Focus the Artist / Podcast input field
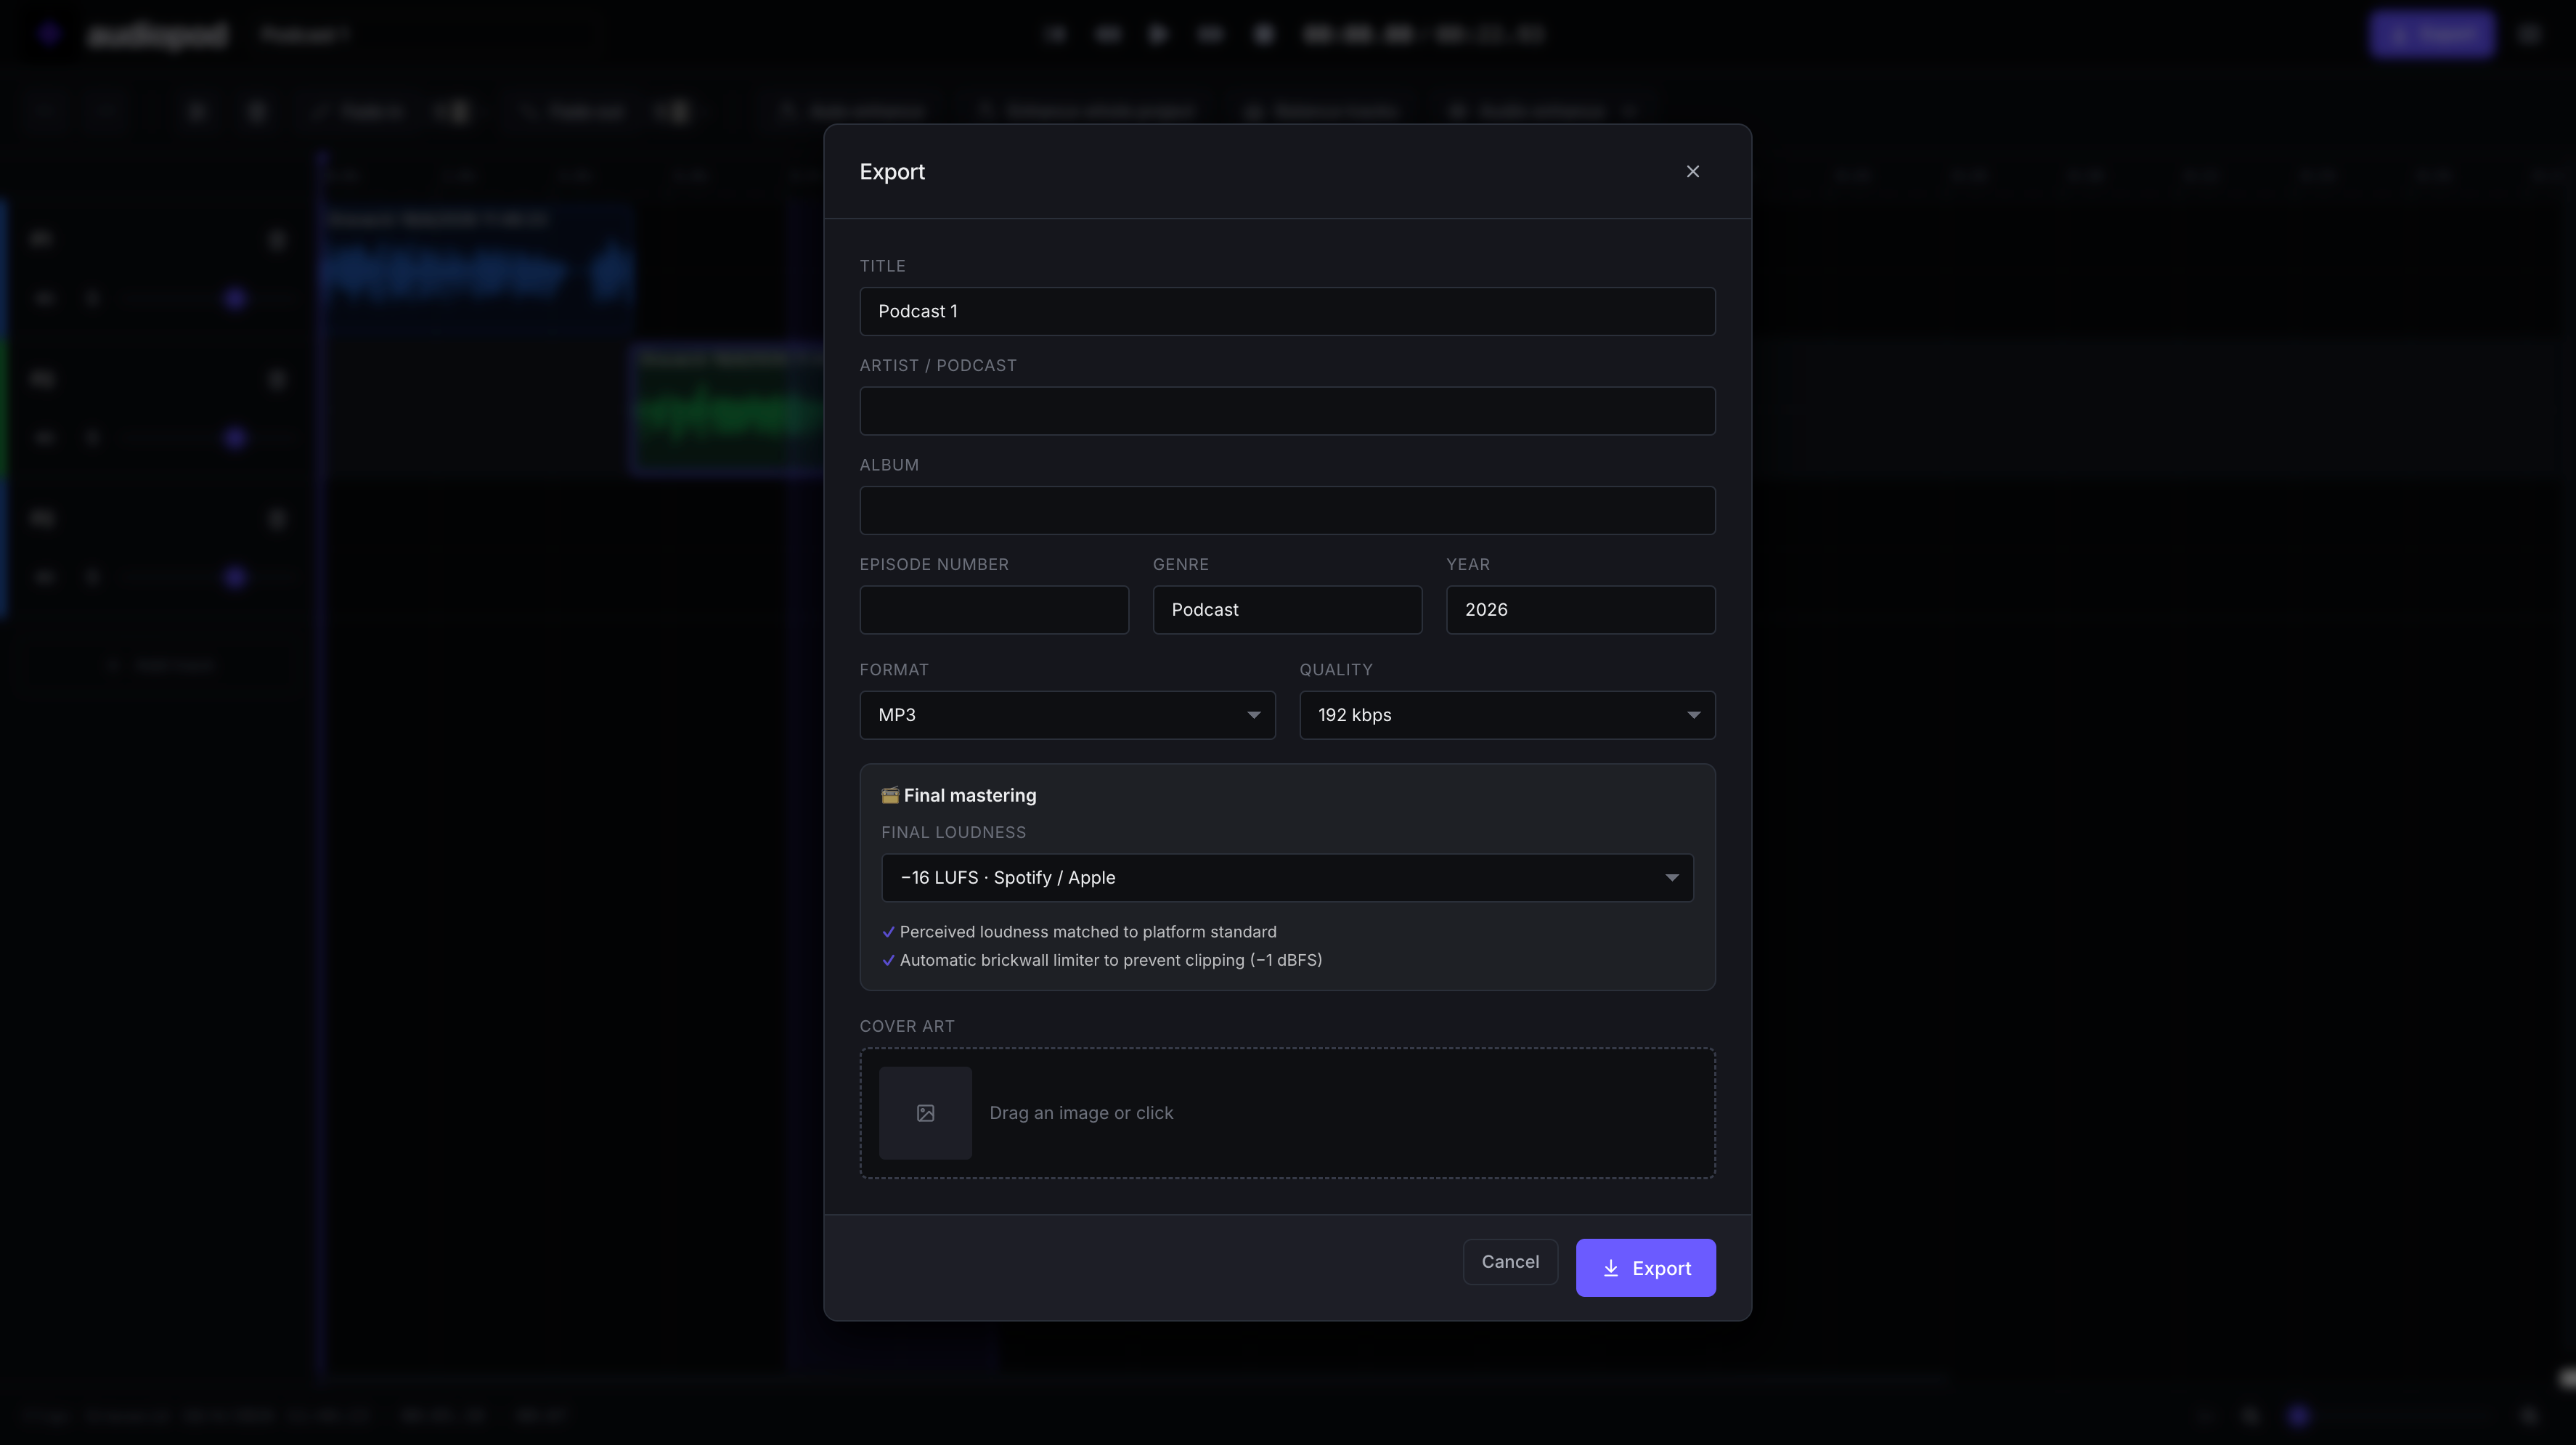 click(1287, 411)
